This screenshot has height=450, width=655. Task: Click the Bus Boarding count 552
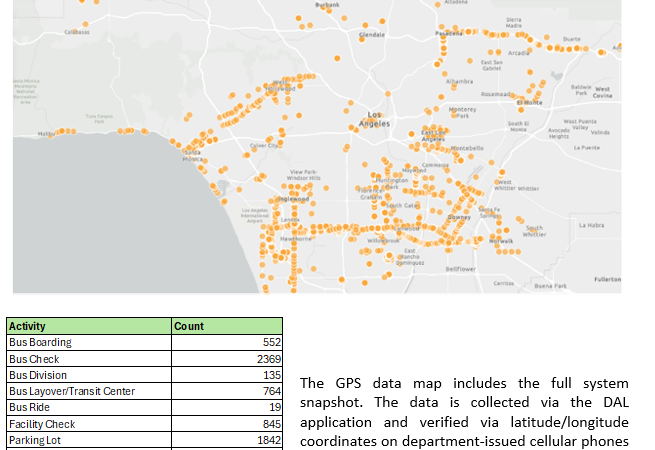(227, 342)
